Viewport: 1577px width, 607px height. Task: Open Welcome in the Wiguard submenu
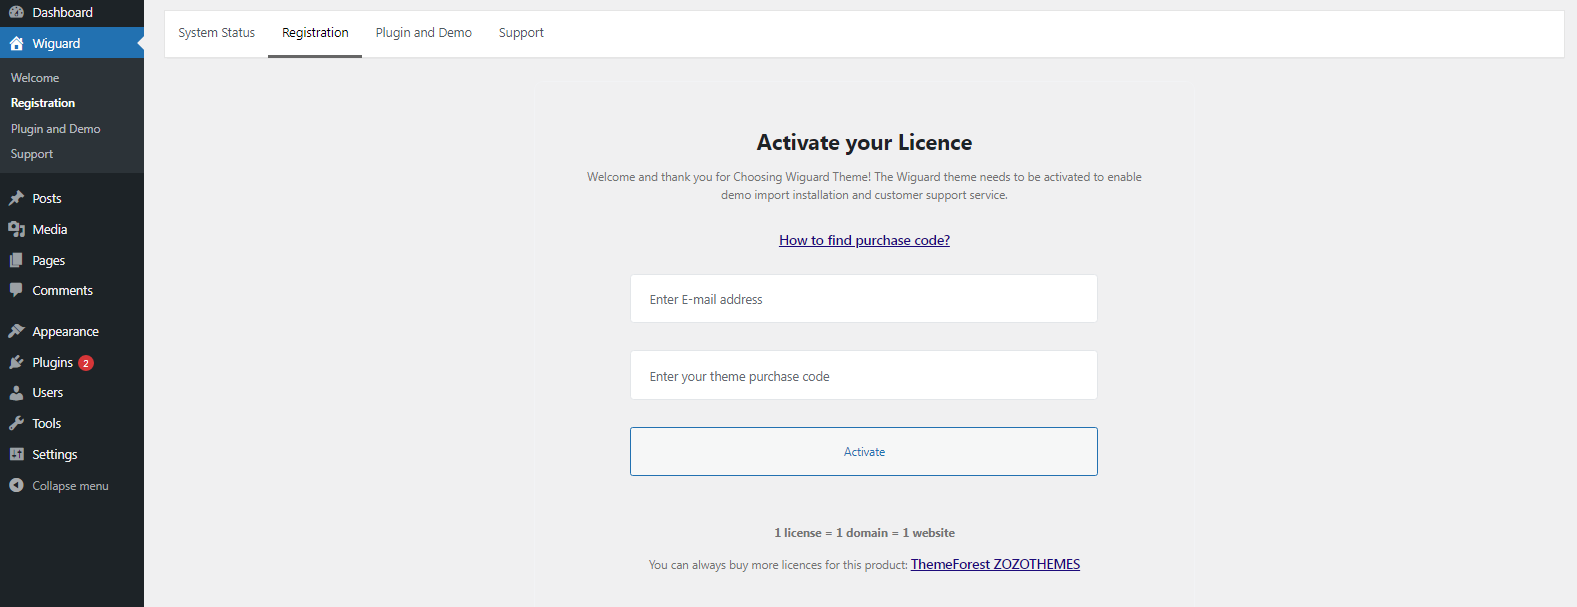coord(35,78)
